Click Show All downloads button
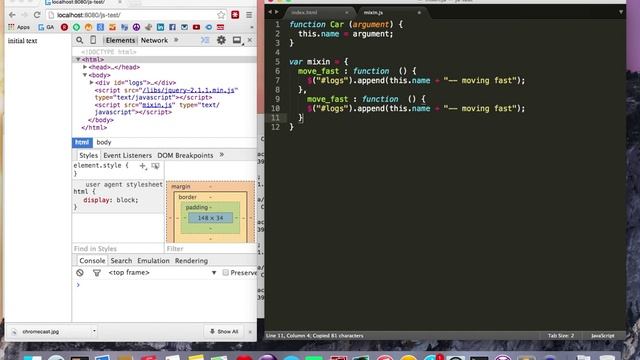The image size is (640, 360). (224, 331)
